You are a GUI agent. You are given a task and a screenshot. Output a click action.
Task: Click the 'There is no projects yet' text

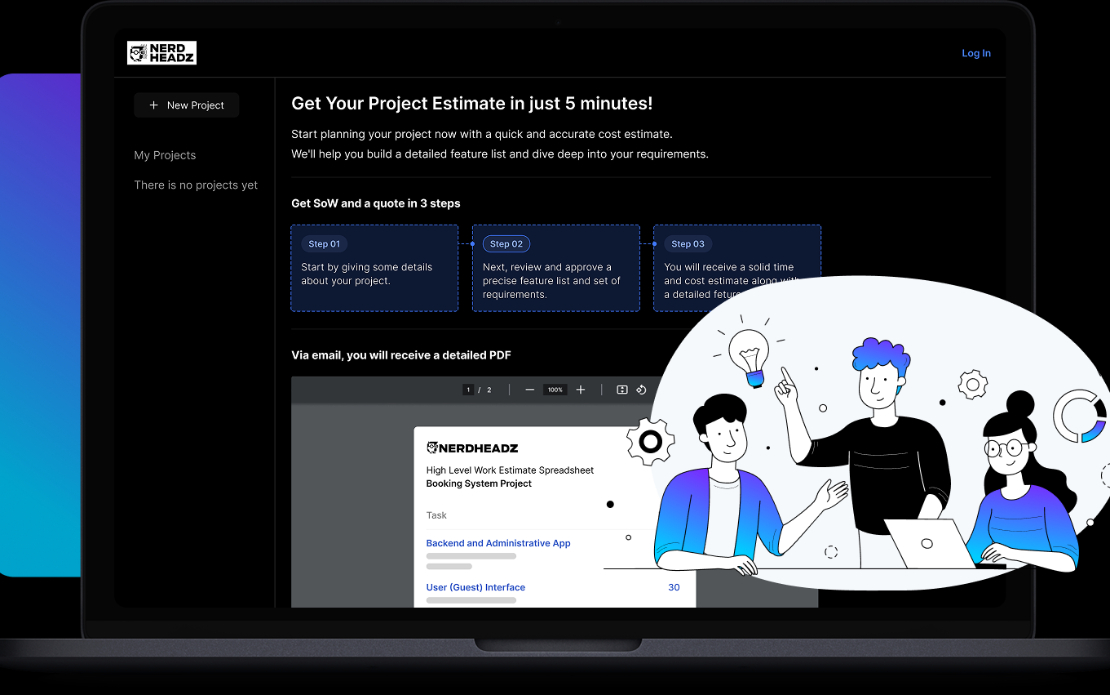(196, 185)
